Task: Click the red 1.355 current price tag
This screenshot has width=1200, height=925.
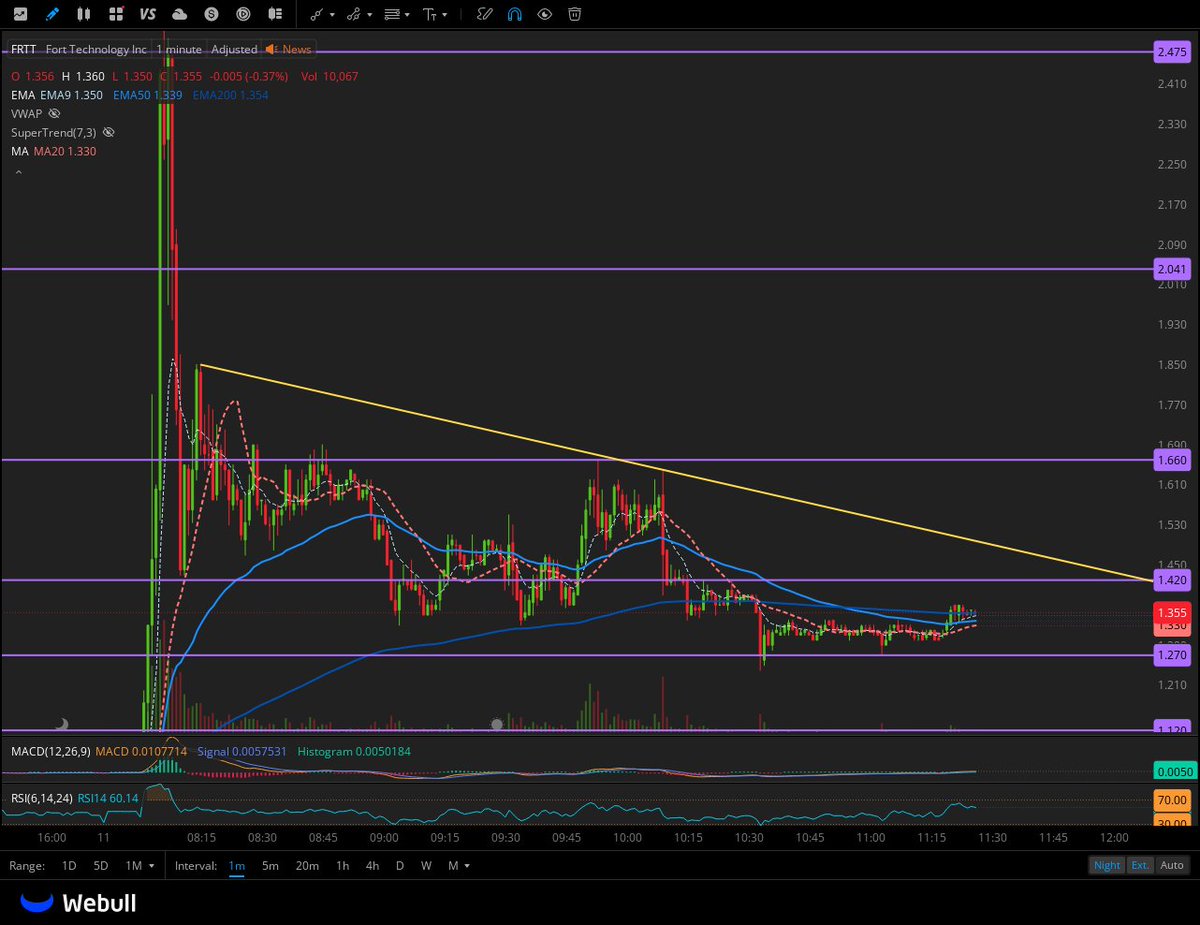Action: (1171, 612)
